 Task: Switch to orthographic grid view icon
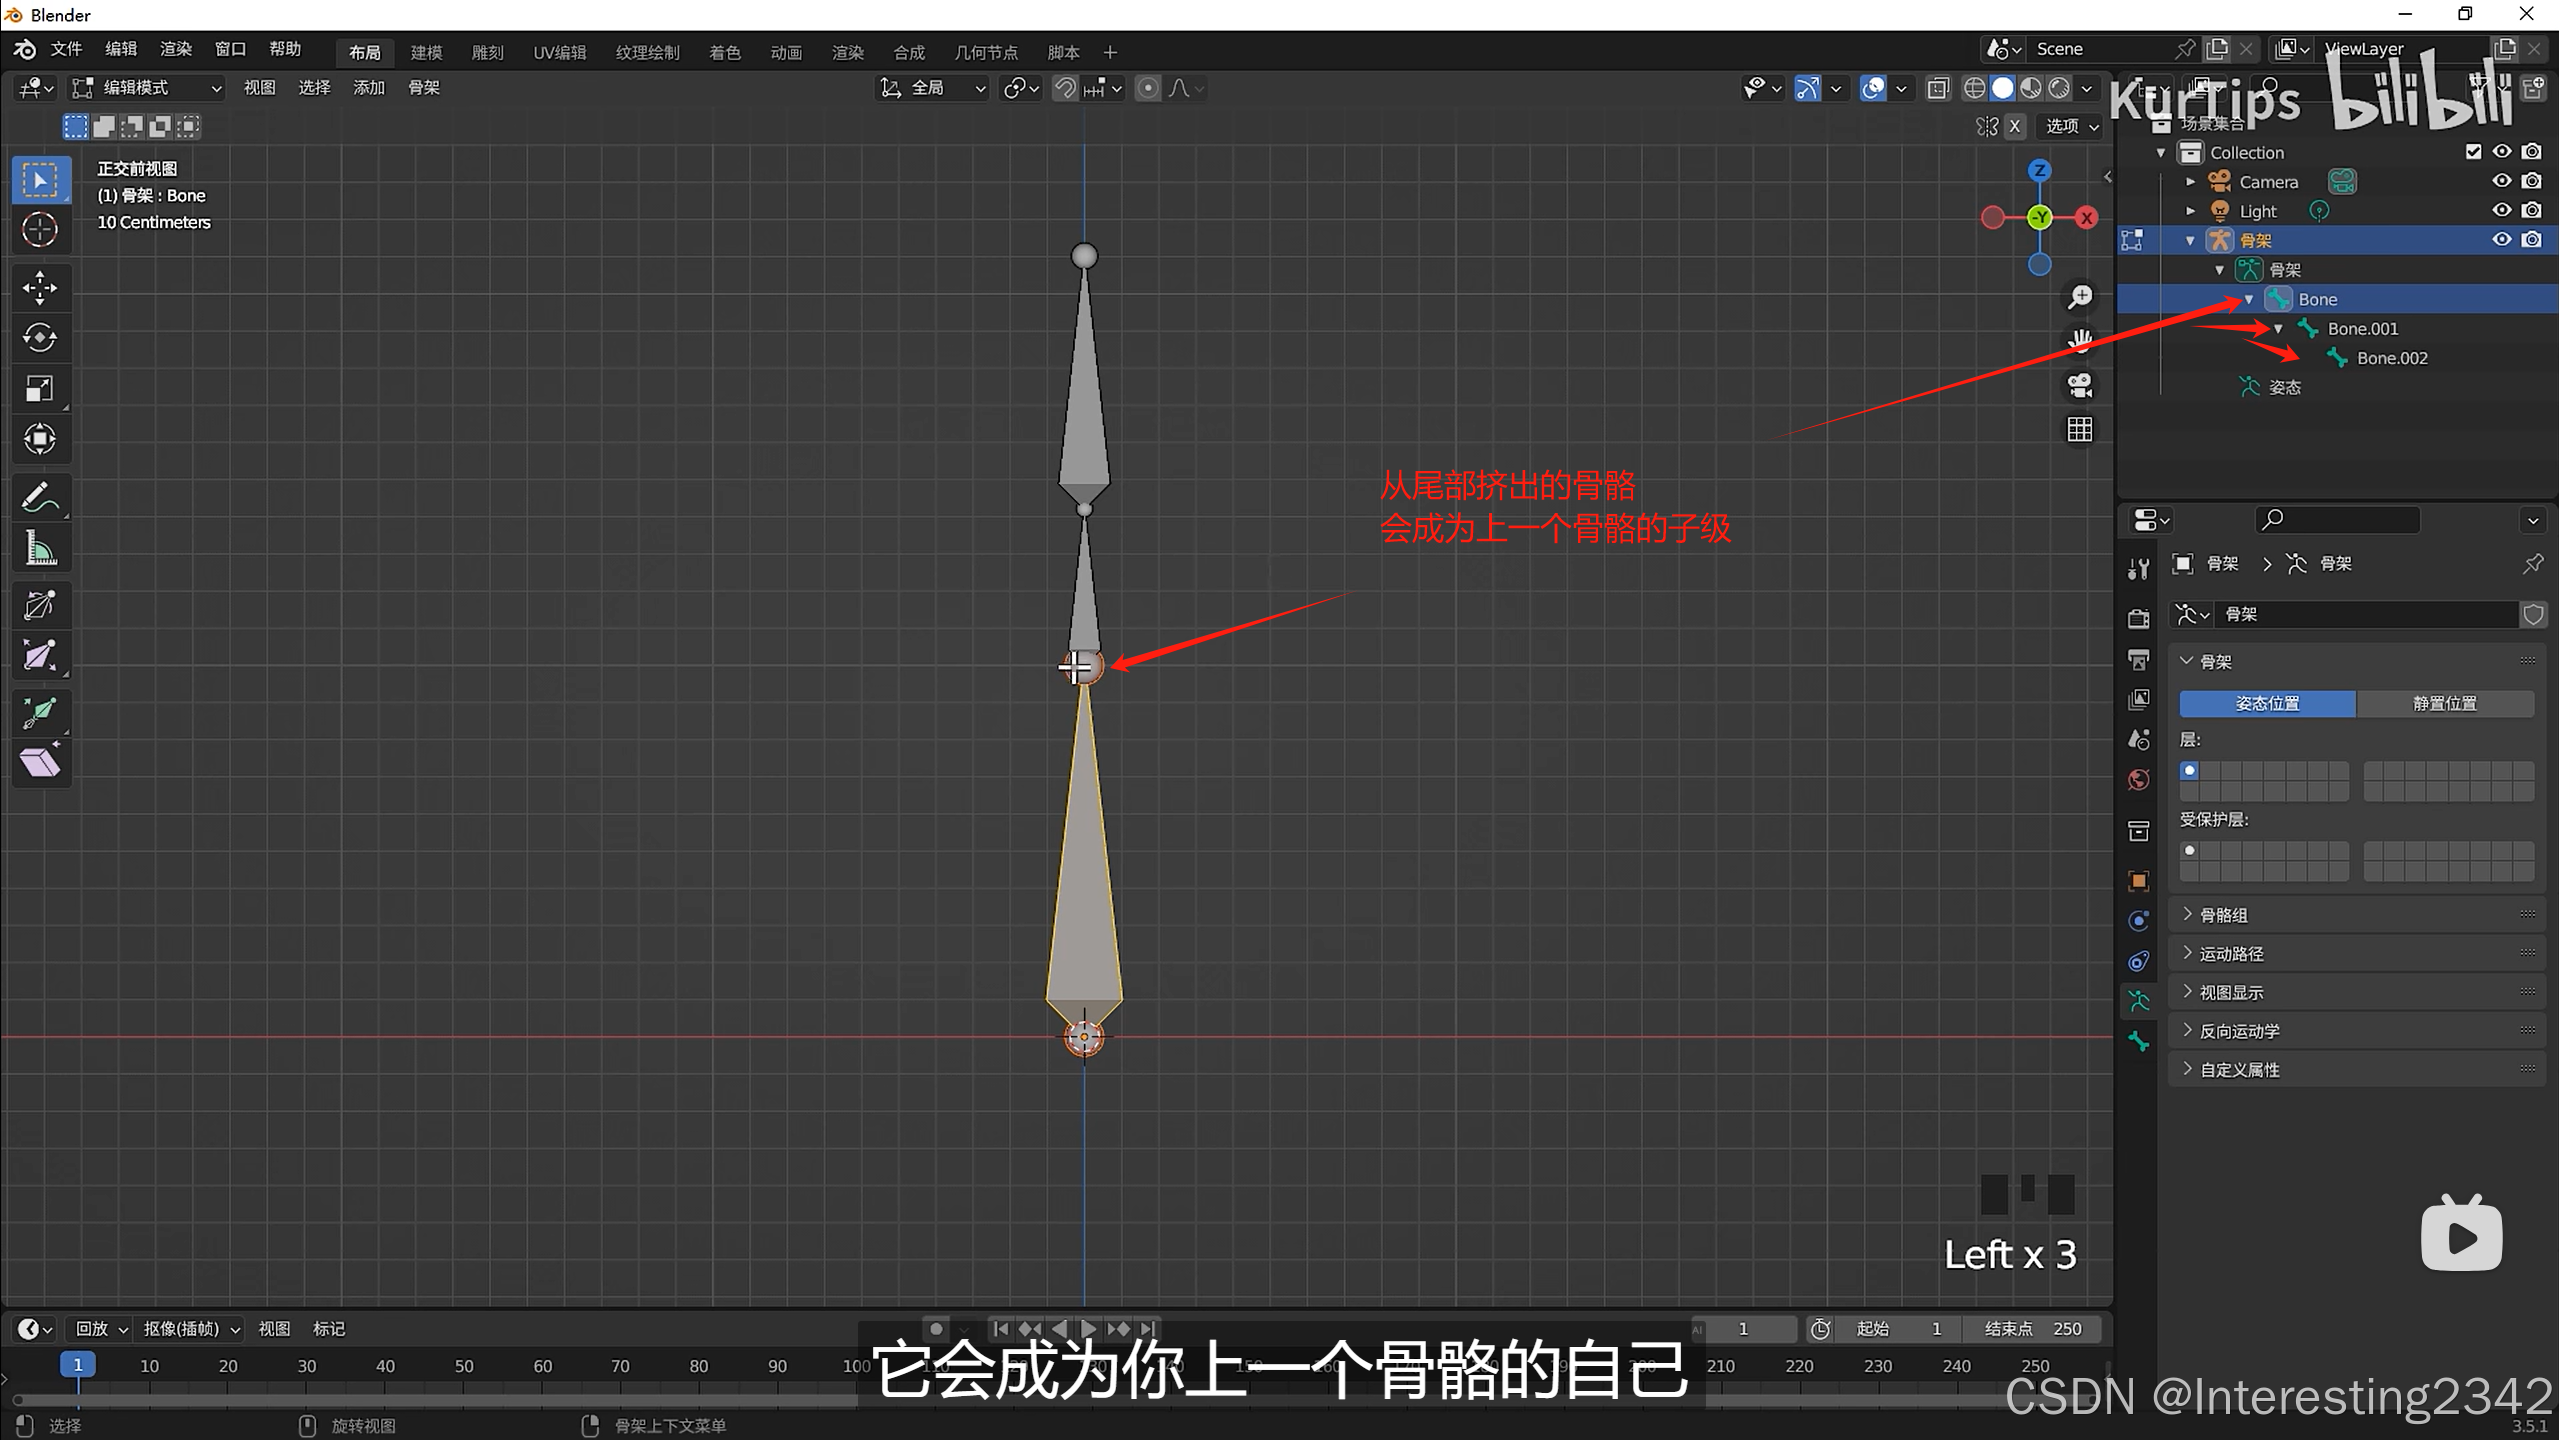click(x=2080, y=429)
